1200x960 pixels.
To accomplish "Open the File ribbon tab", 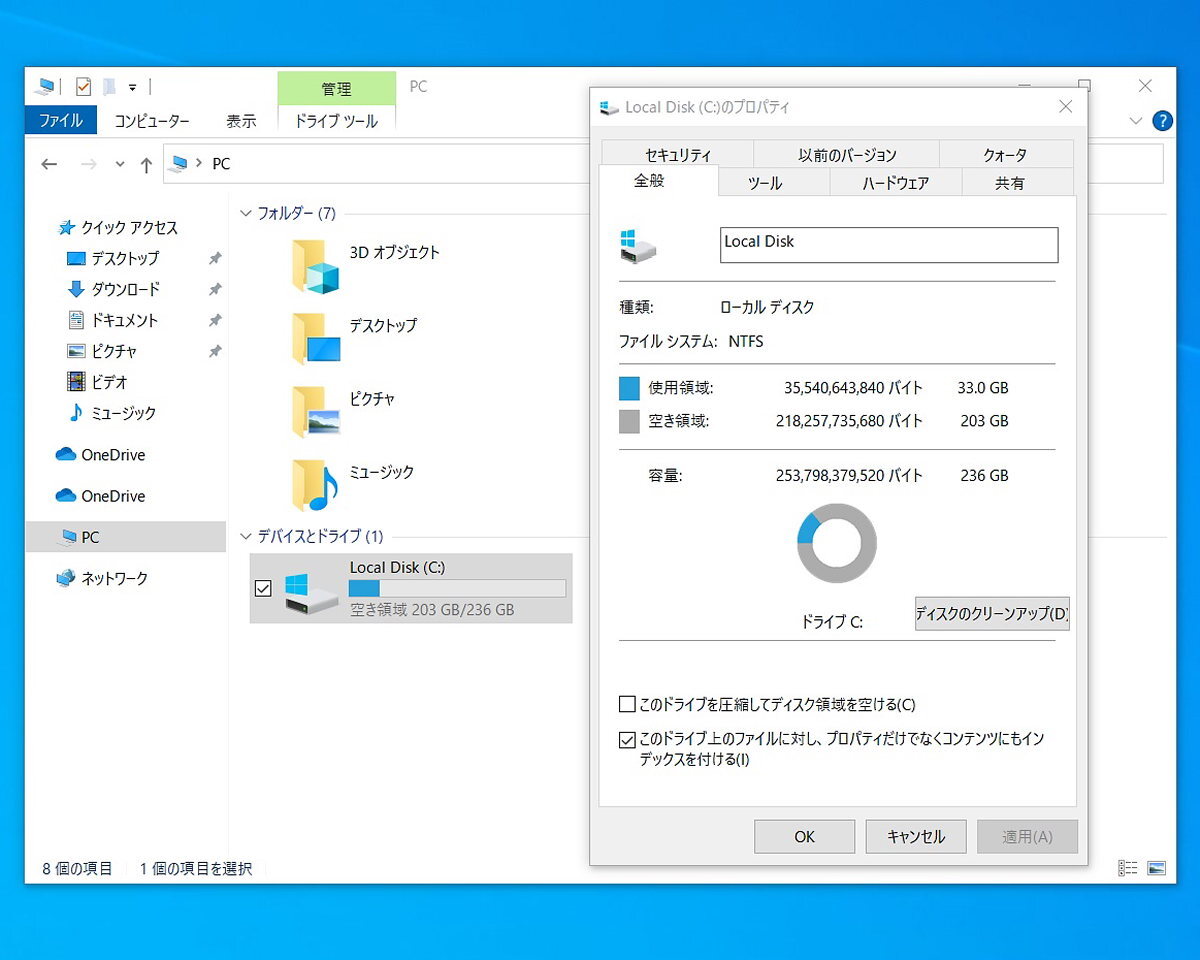I will [x=61, y=120].
